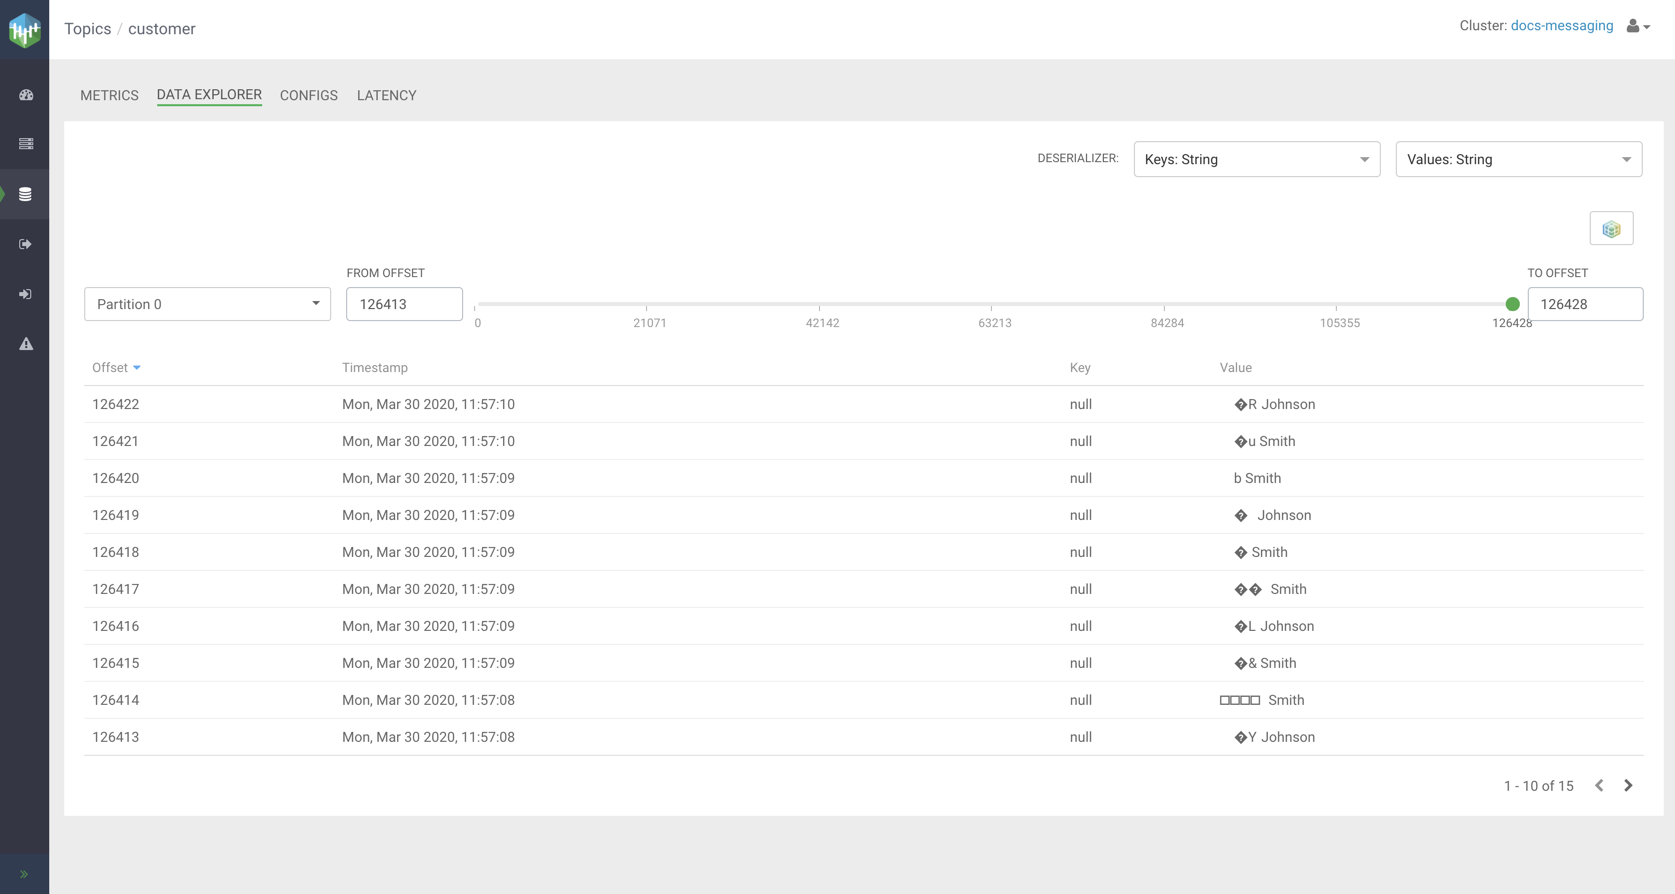Switch to the METRICS tab
1675x894 pixels.
tap(109, 96)
